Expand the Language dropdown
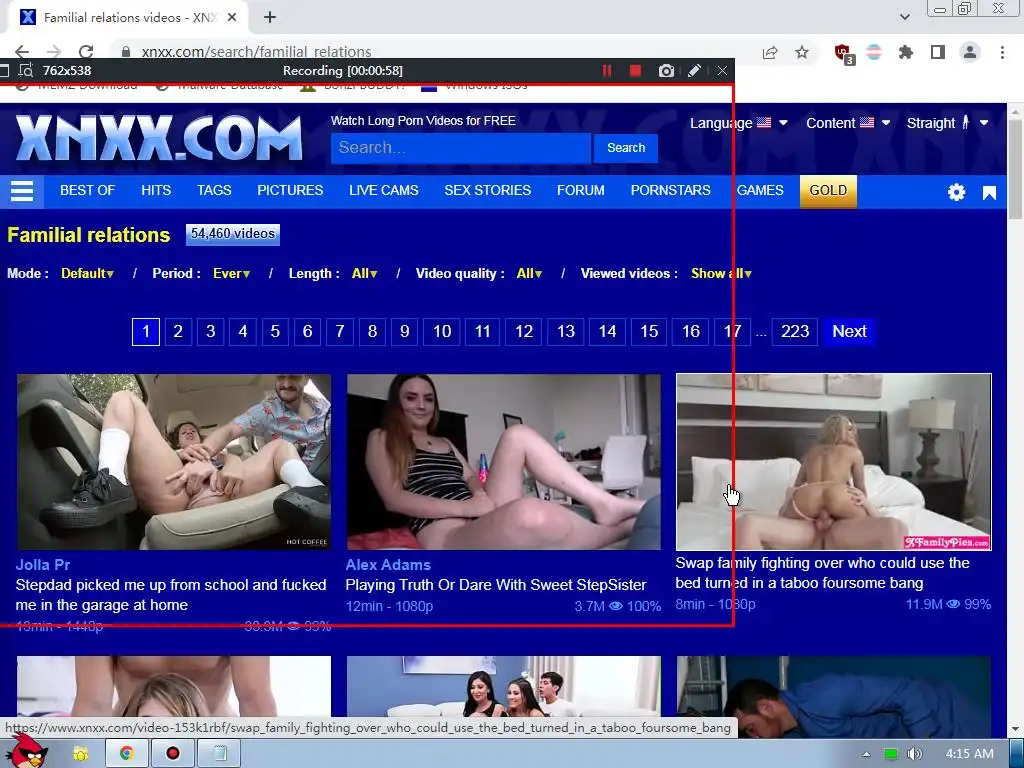The width and height of the screenshot is (1024, 768). tap(739, 123)
